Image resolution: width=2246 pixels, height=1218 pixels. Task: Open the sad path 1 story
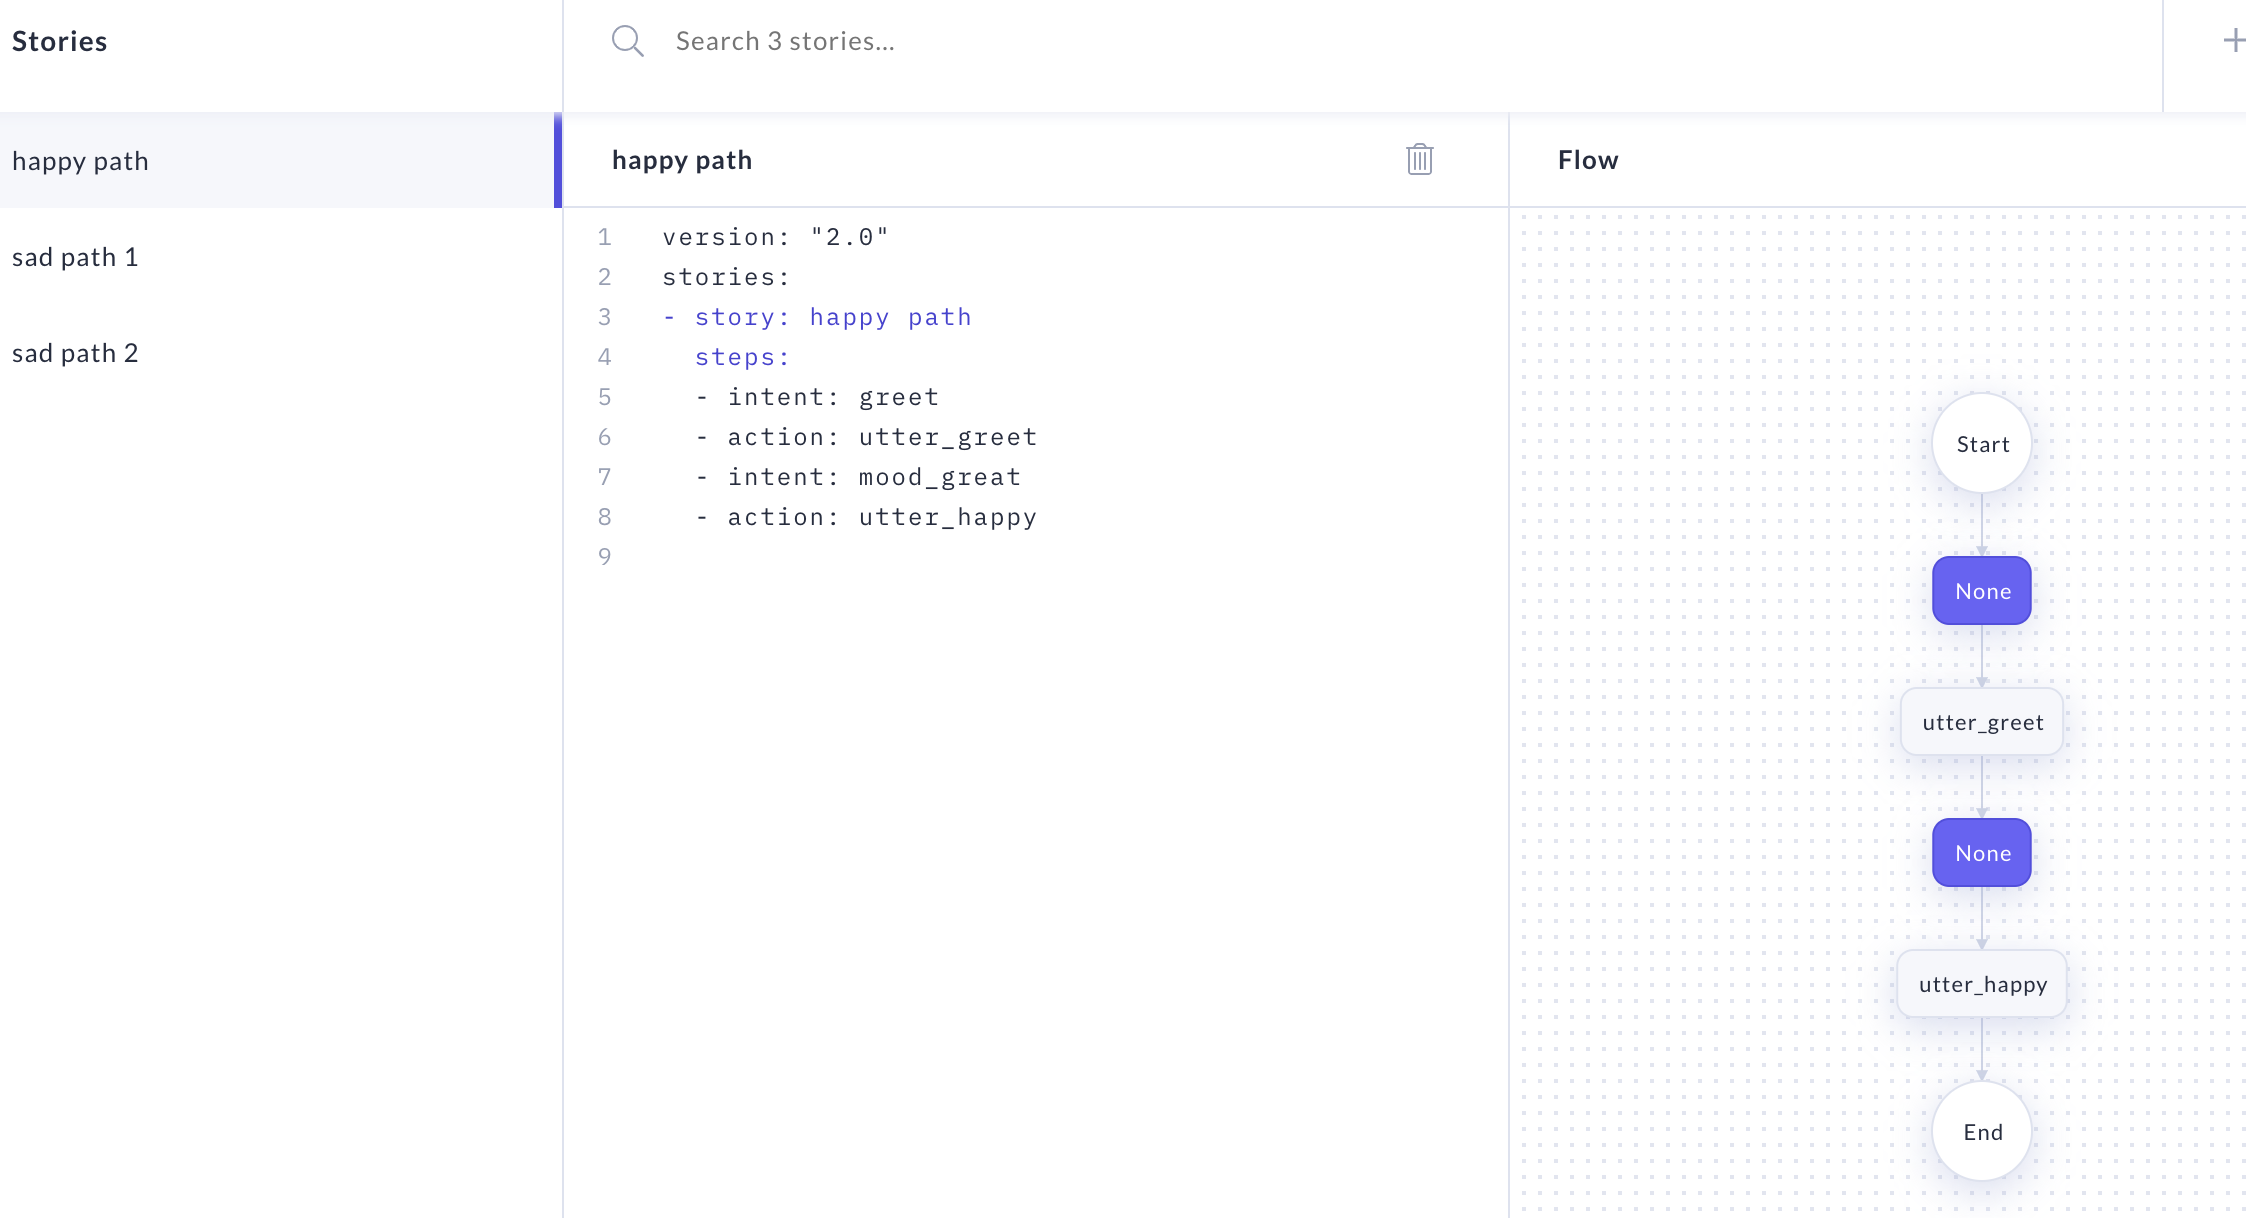click(75, 257)
